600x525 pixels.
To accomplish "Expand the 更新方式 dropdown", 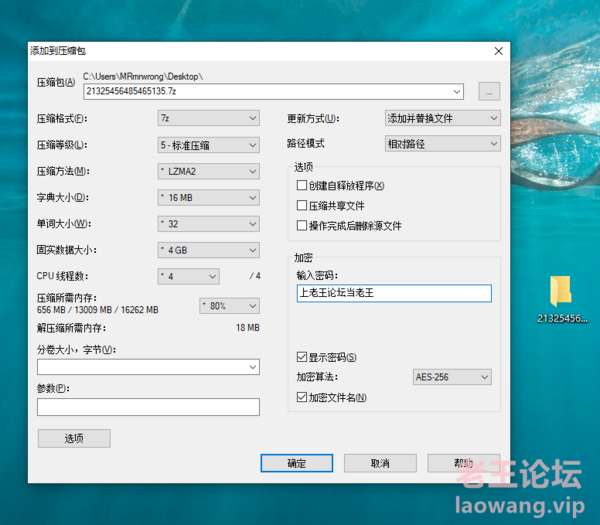I will click(x=443, y=118).
